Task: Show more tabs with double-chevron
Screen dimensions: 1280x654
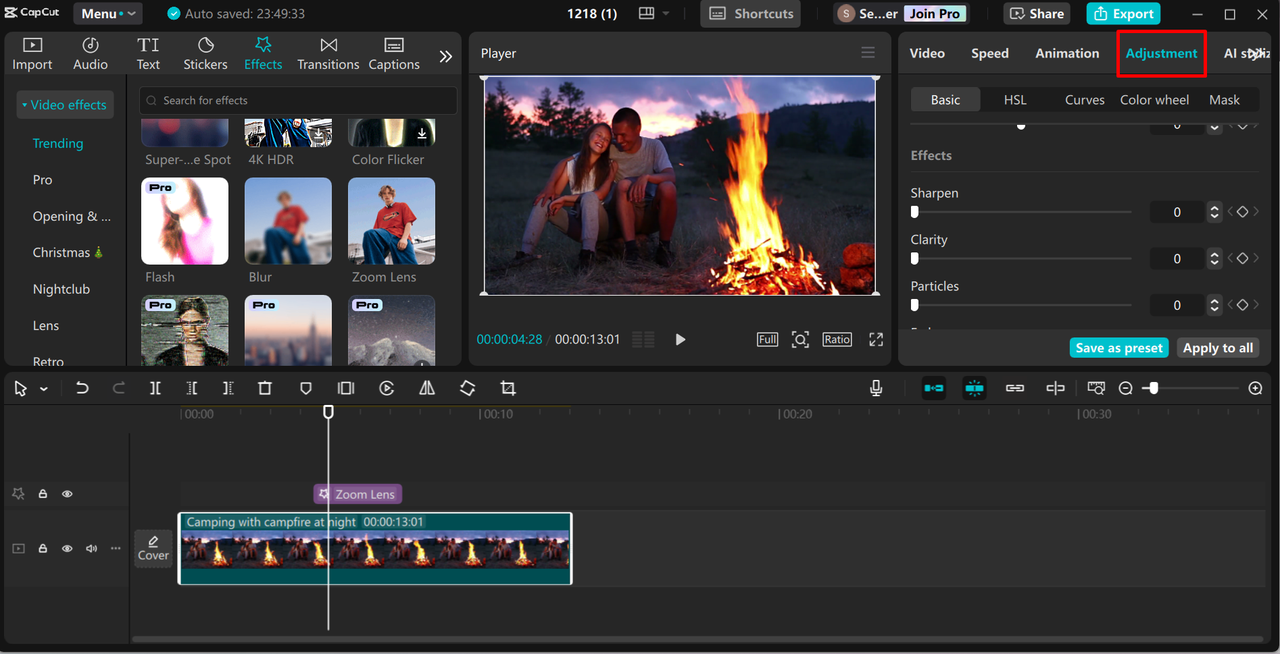Action: click(446, 56)
